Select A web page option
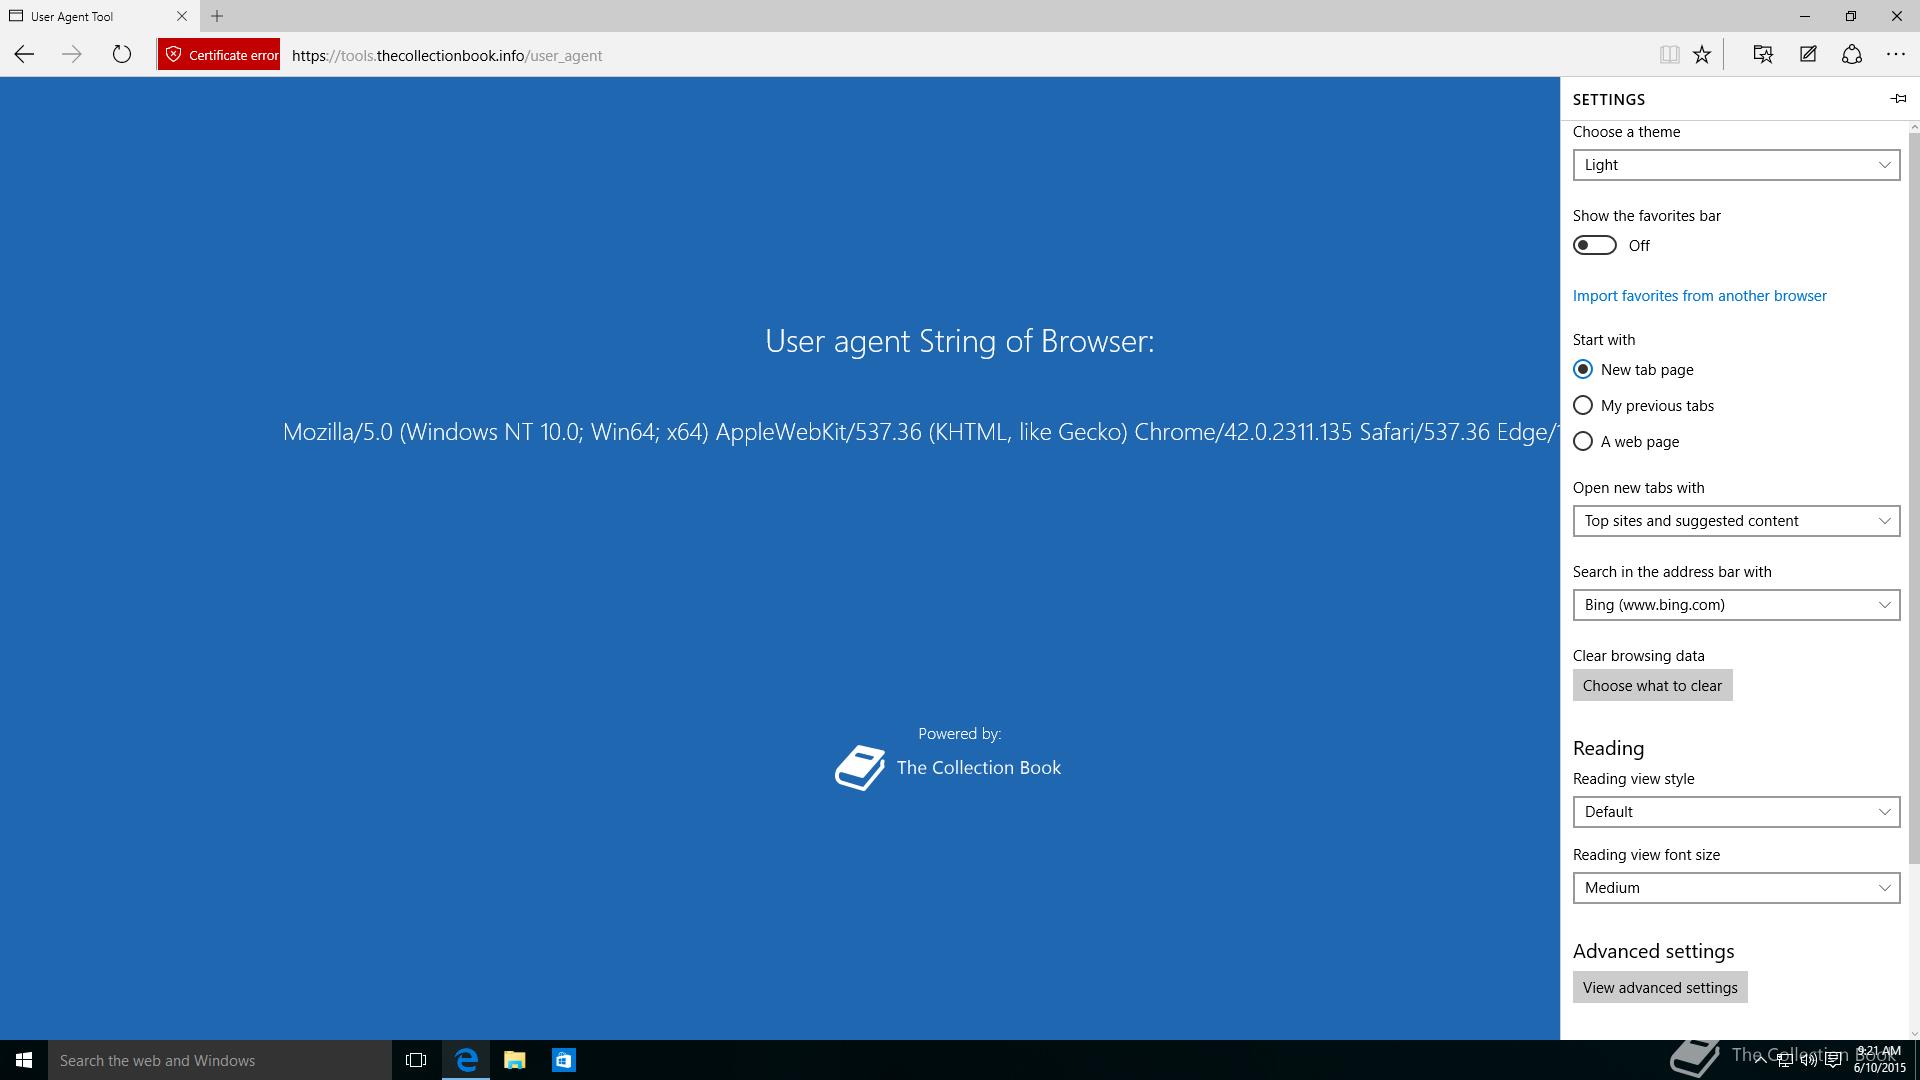The image size is (1920, 1080). [1626, 442]
